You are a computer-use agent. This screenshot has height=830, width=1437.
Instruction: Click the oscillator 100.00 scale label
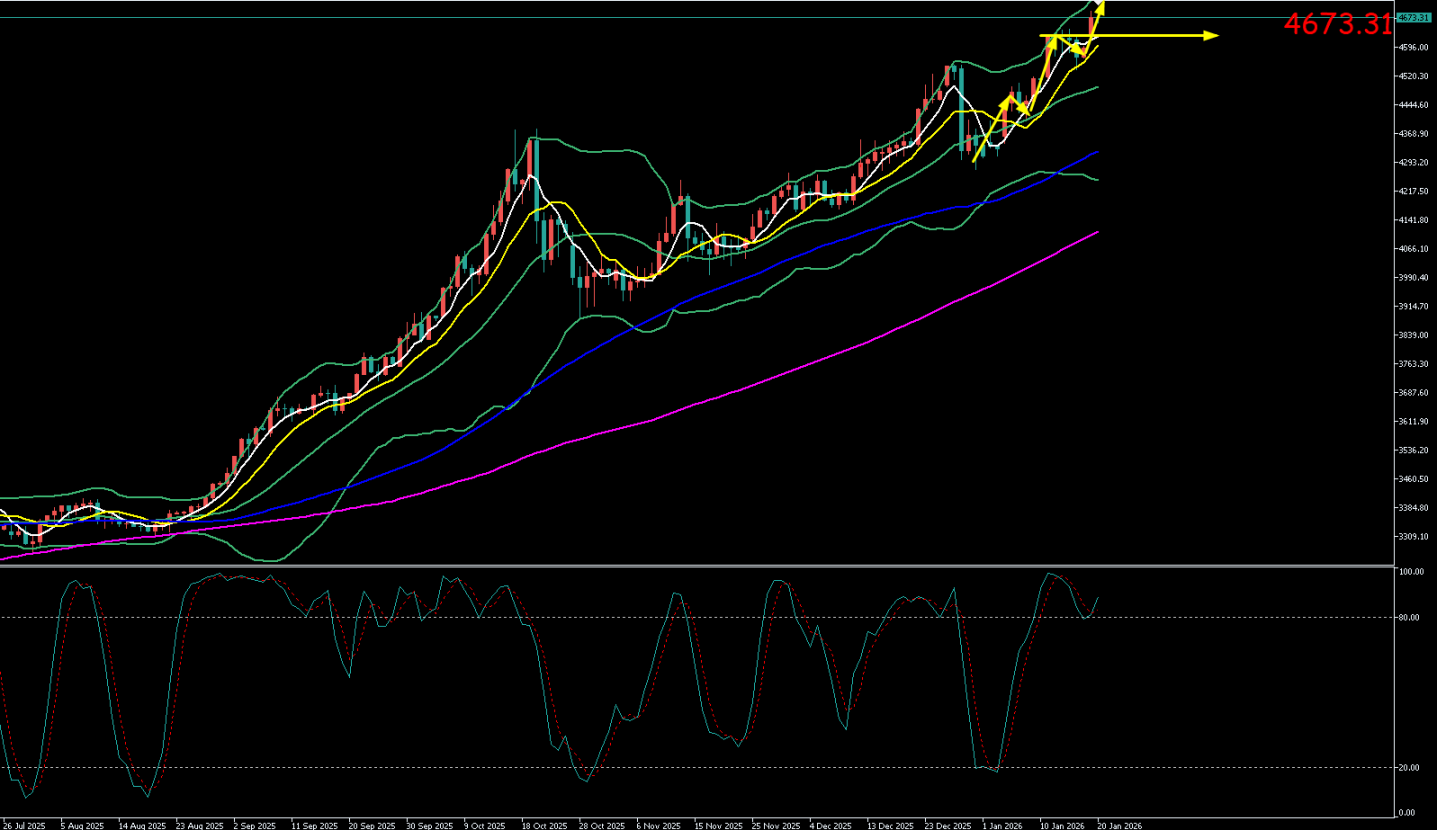click(1411, 573)
